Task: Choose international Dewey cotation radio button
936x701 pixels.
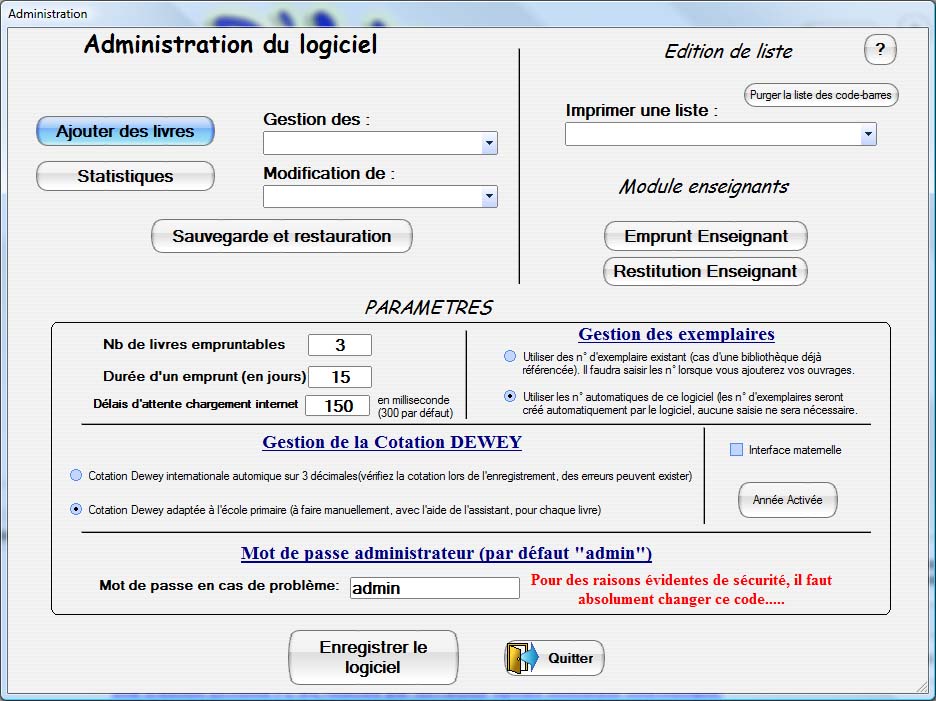Action: (77, 475)
